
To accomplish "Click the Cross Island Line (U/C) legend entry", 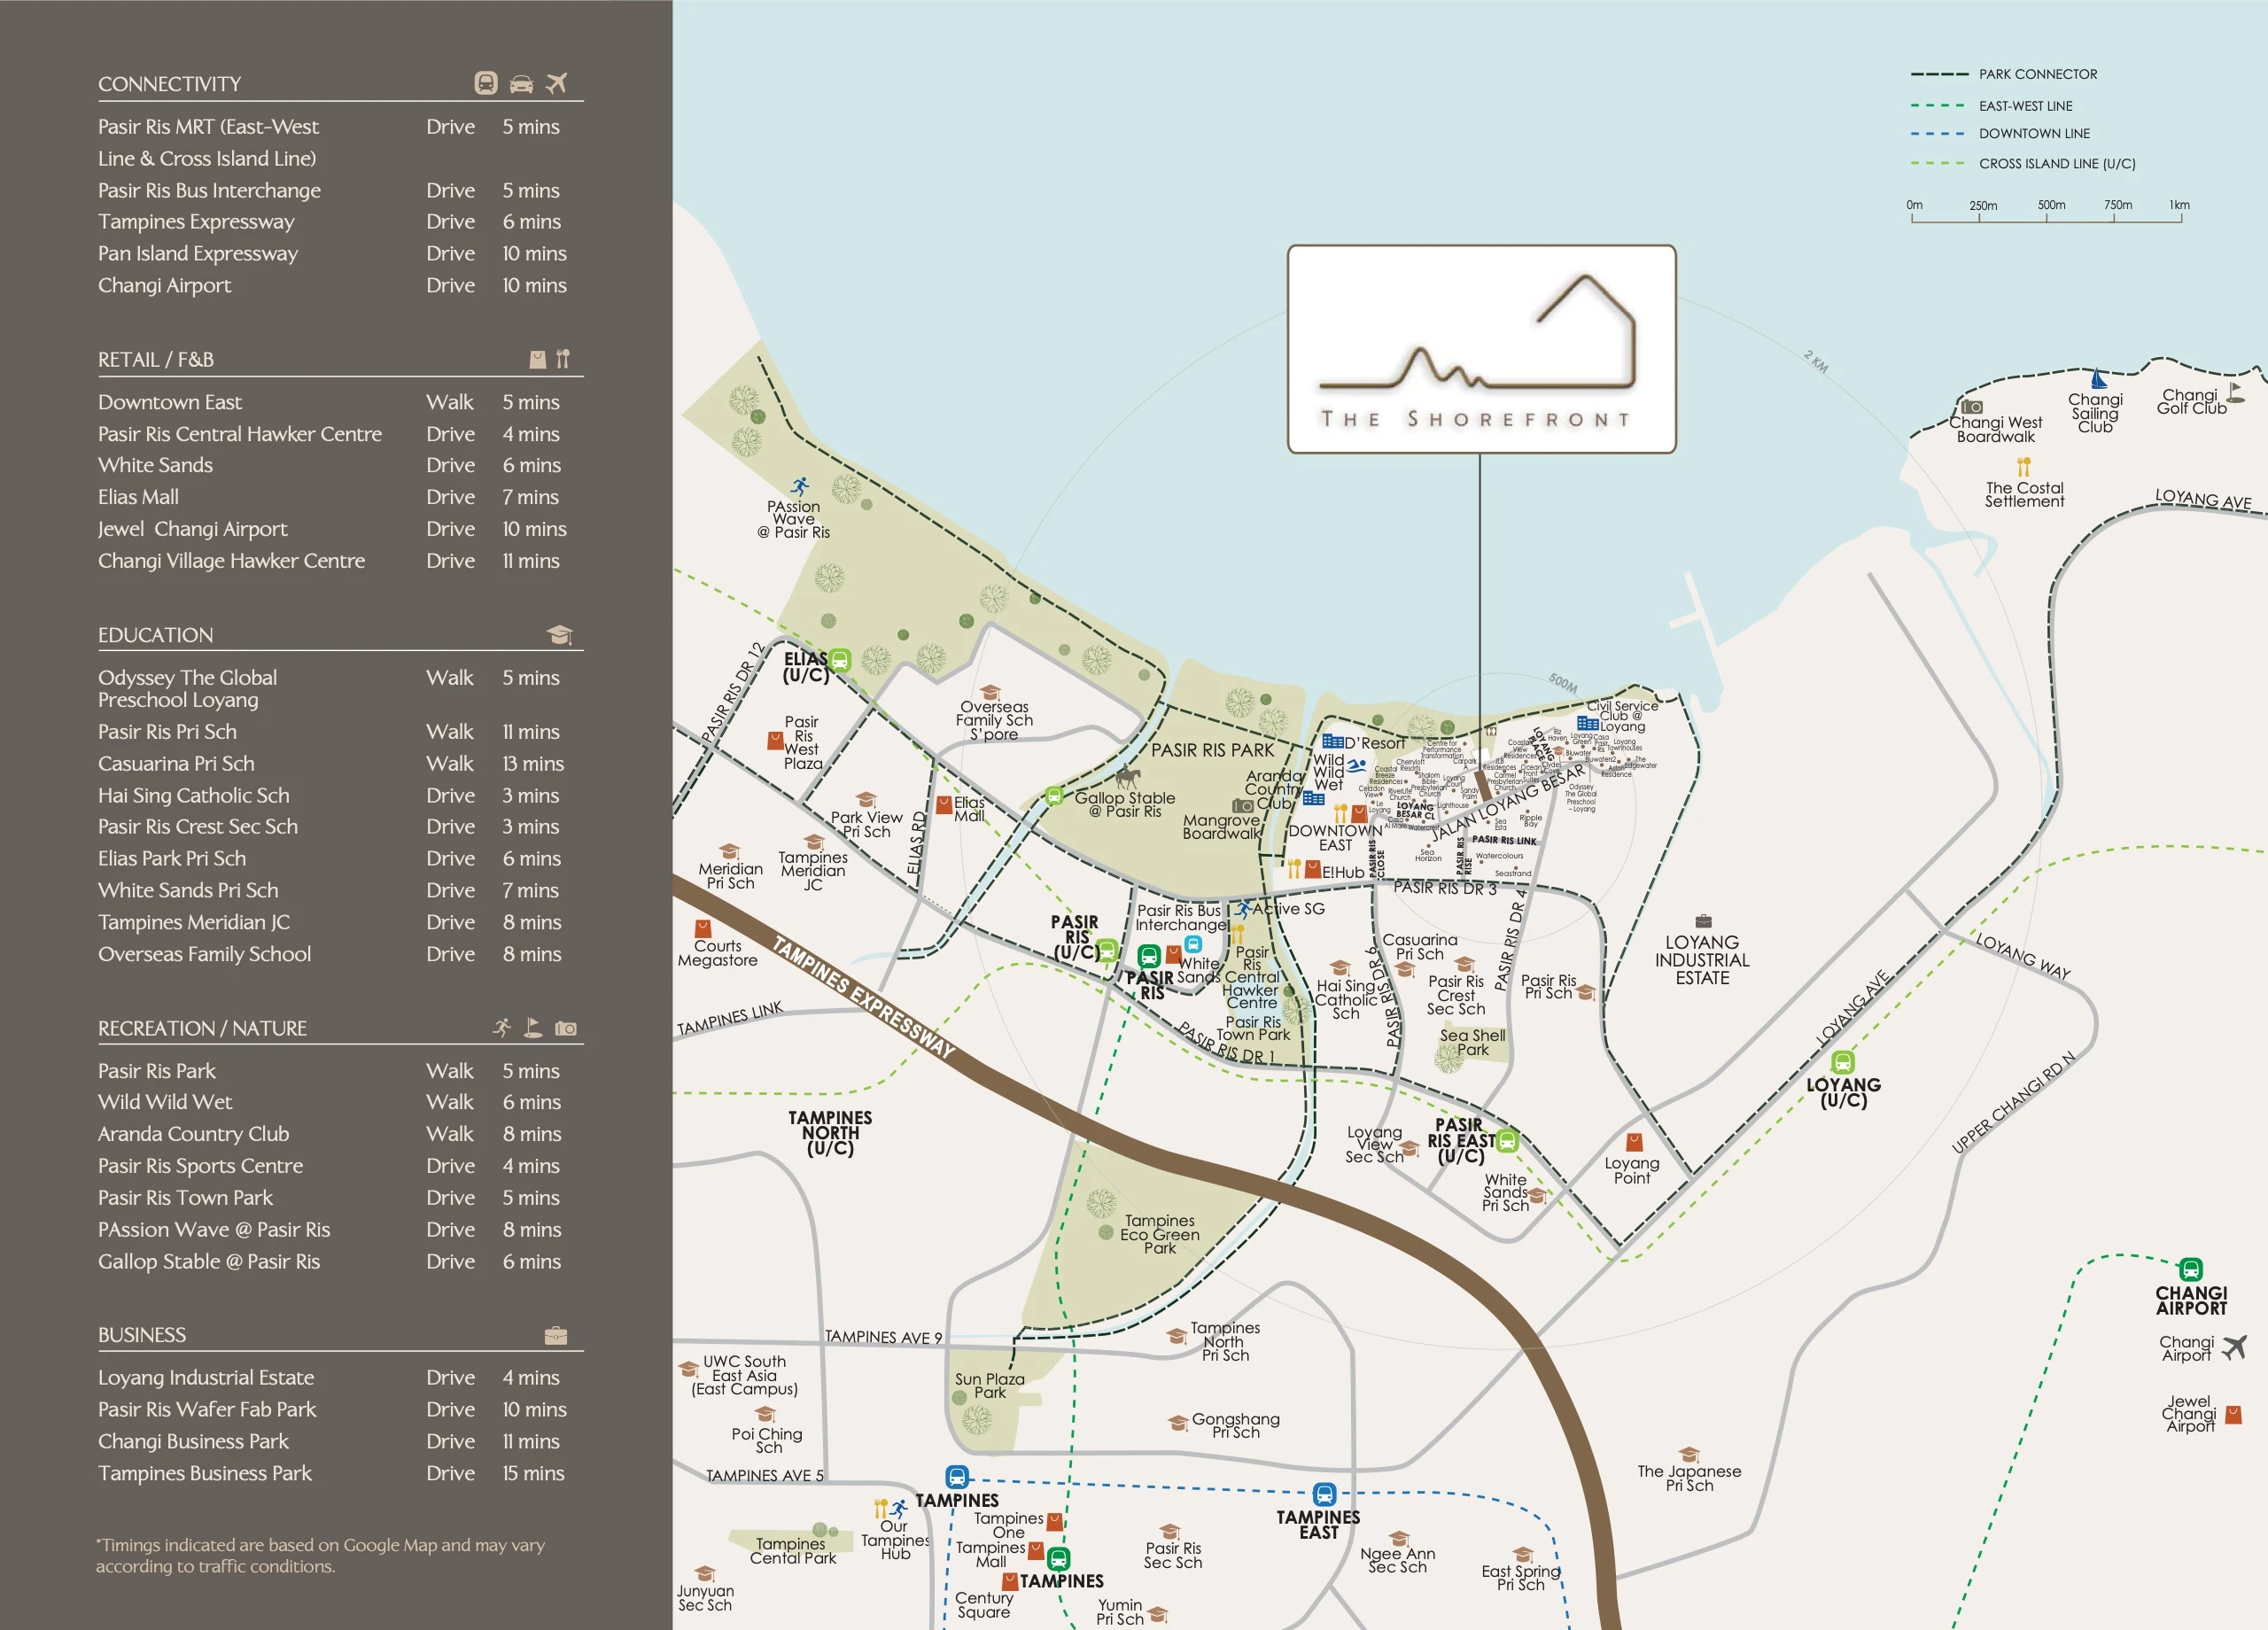I will click(2056, 164).
